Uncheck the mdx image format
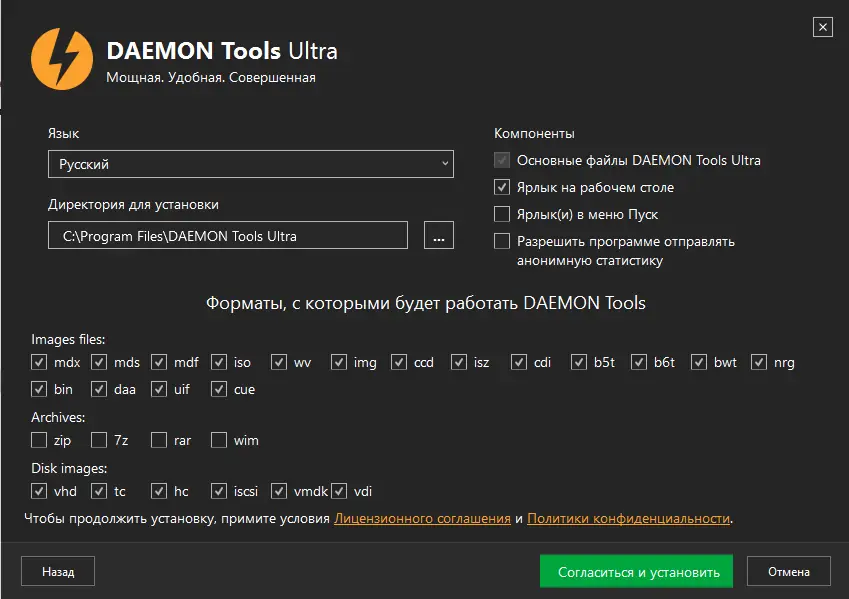 39,362
